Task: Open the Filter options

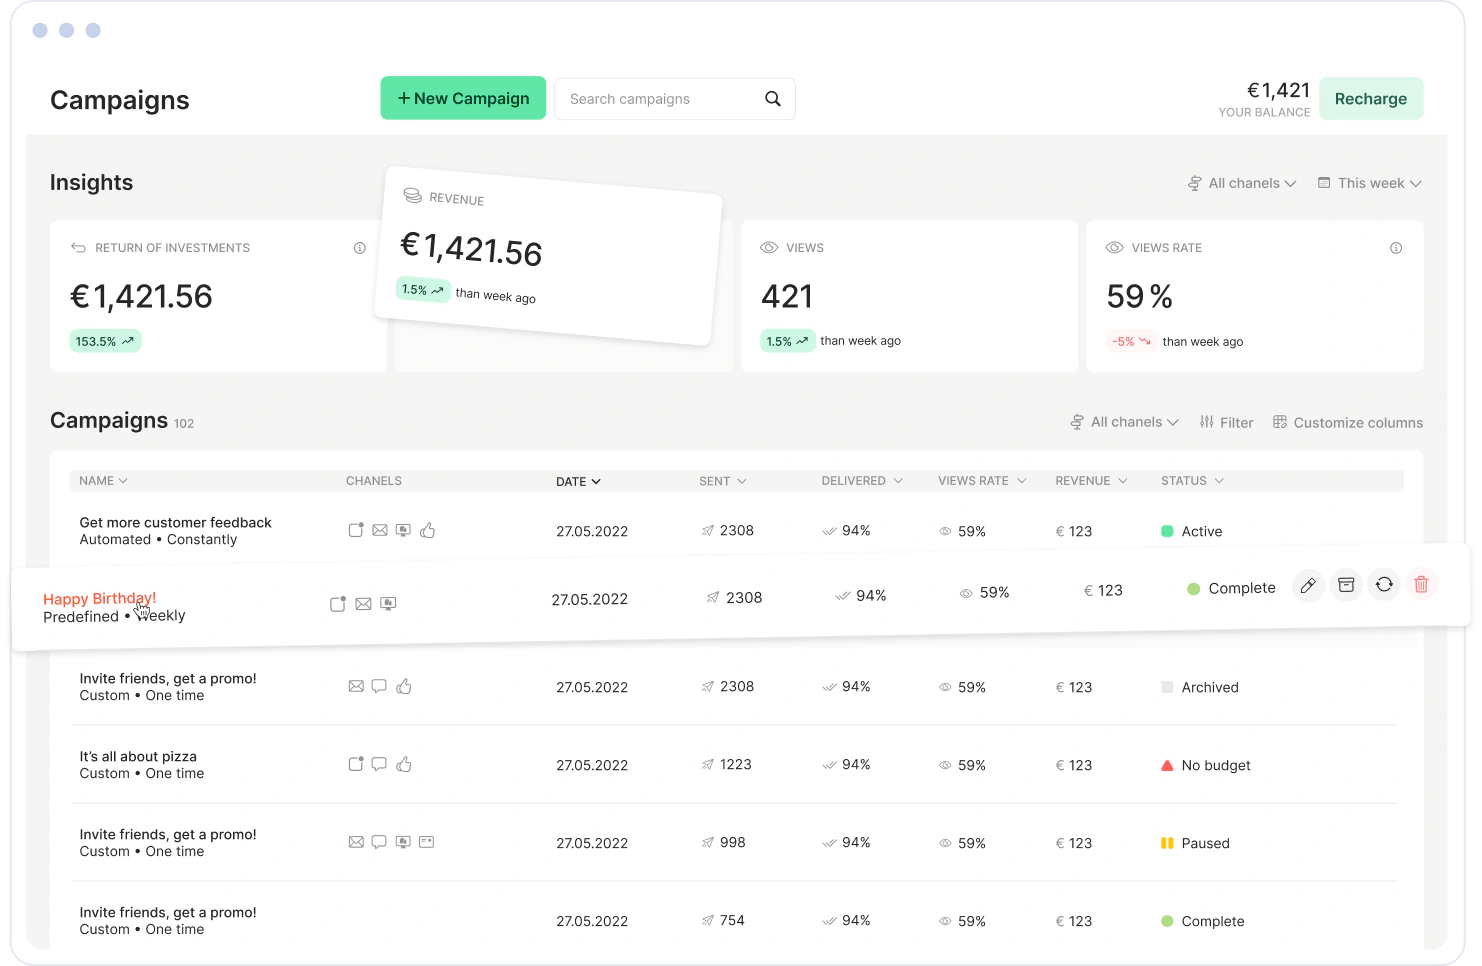Action: pyautogui.click(x=1226, y=422)
